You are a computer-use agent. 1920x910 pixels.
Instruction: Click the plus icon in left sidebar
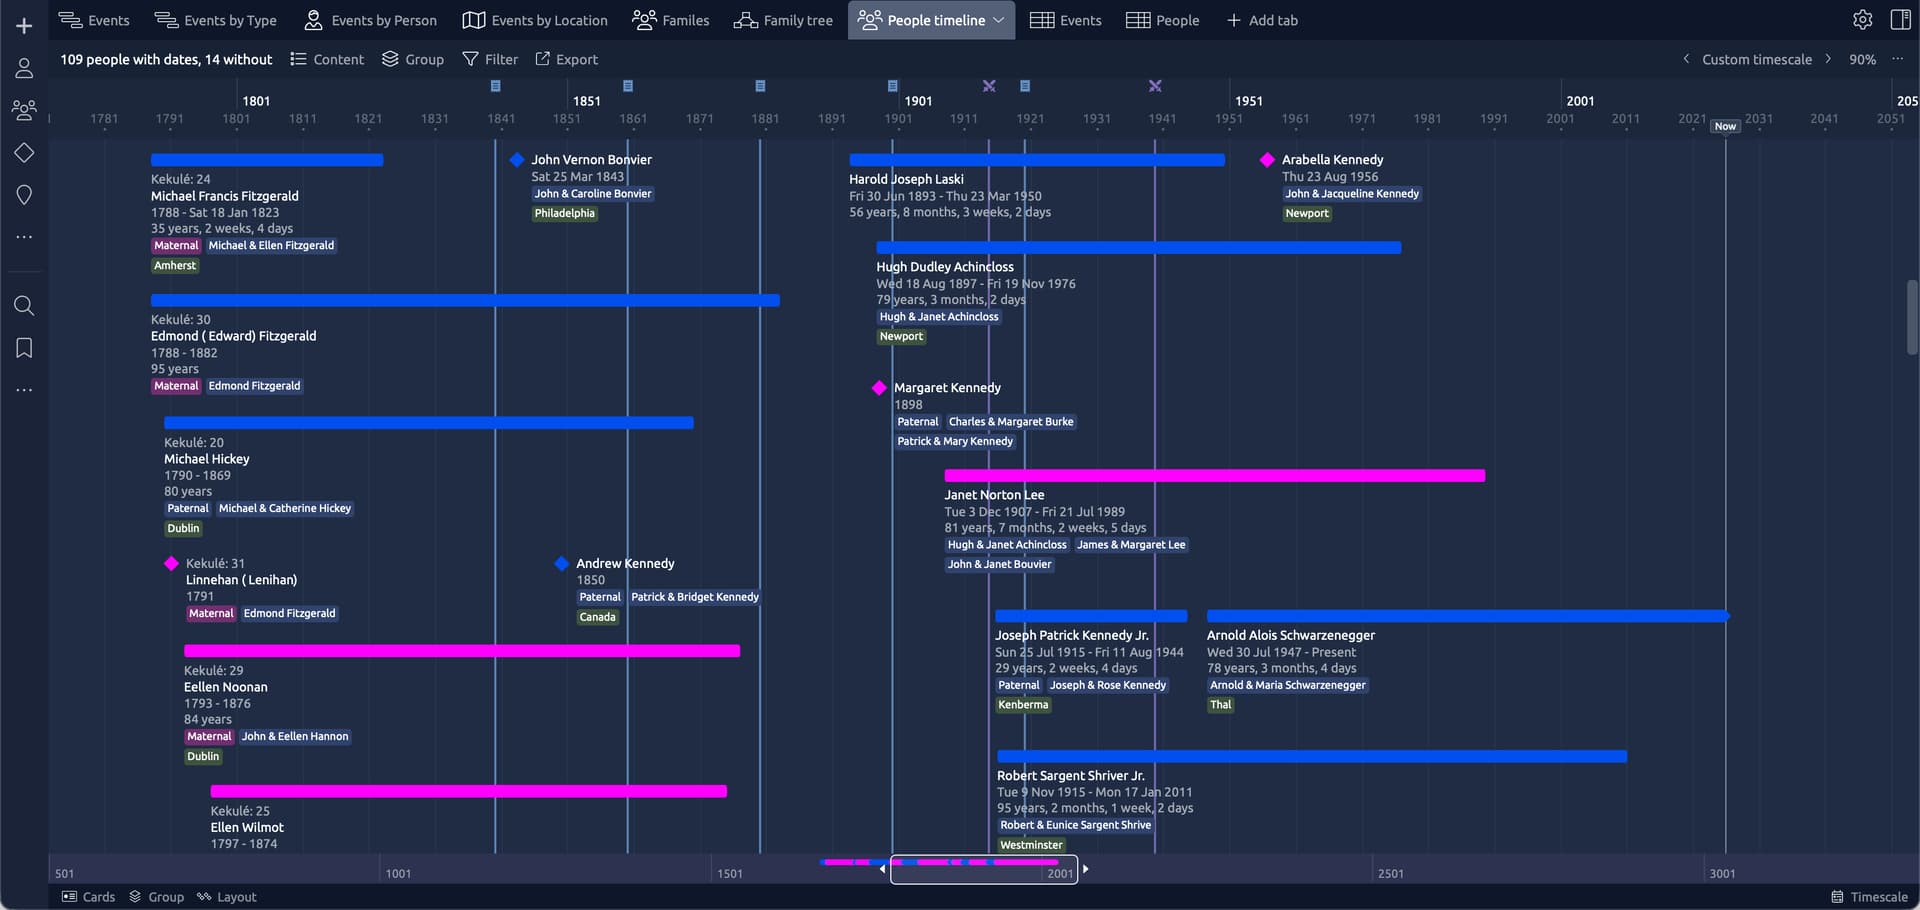coord(24,26)
